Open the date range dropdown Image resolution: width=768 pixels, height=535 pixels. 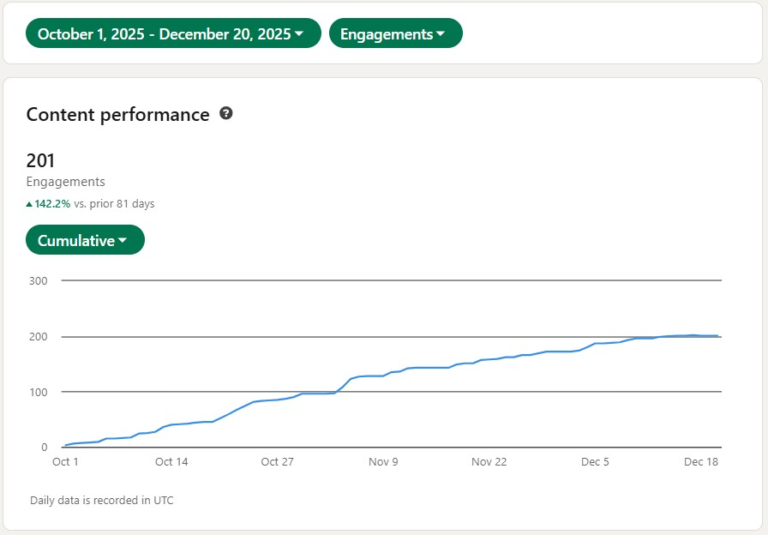(x=173, y=33)
